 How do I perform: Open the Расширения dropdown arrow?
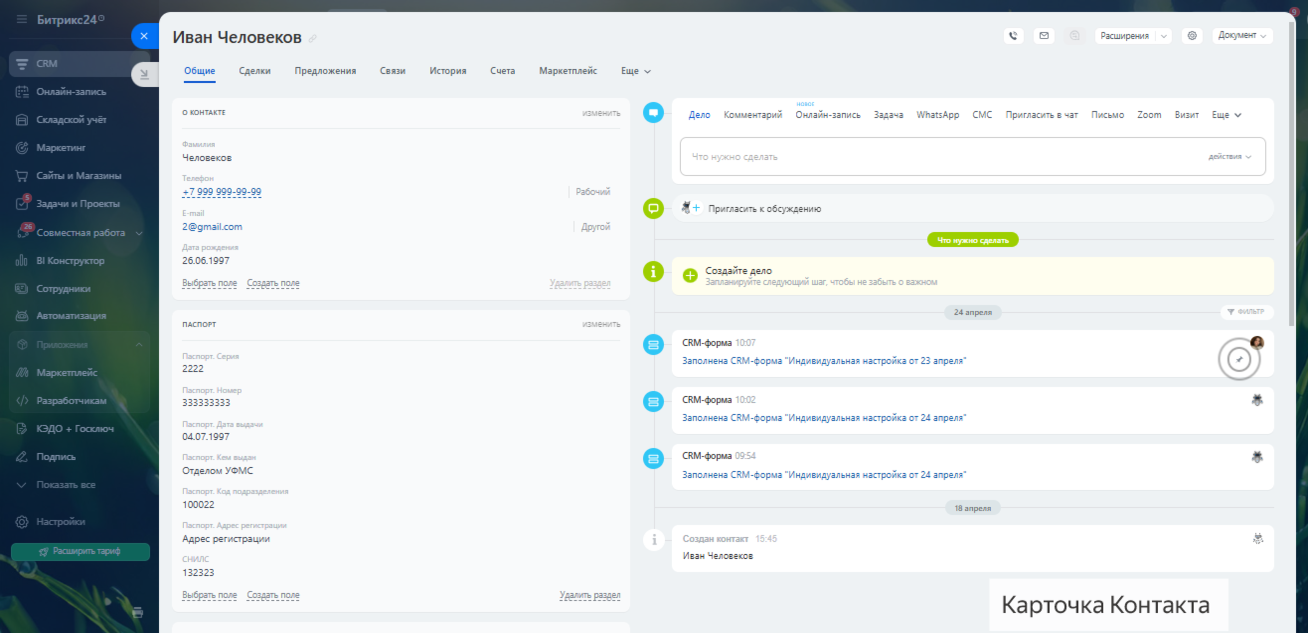[1164, 36]
